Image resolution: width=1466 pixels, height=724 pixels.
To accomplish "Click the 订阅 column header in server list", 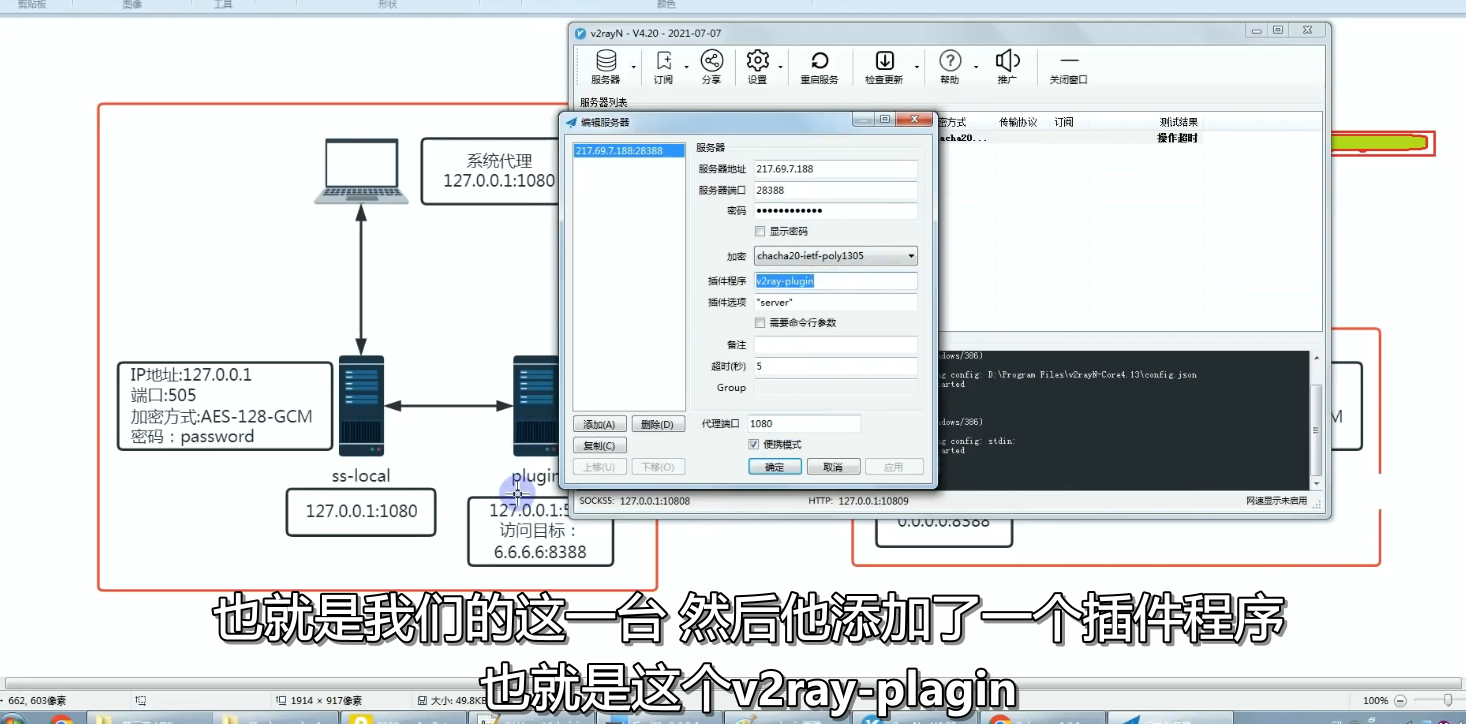I will point(1063,122).
